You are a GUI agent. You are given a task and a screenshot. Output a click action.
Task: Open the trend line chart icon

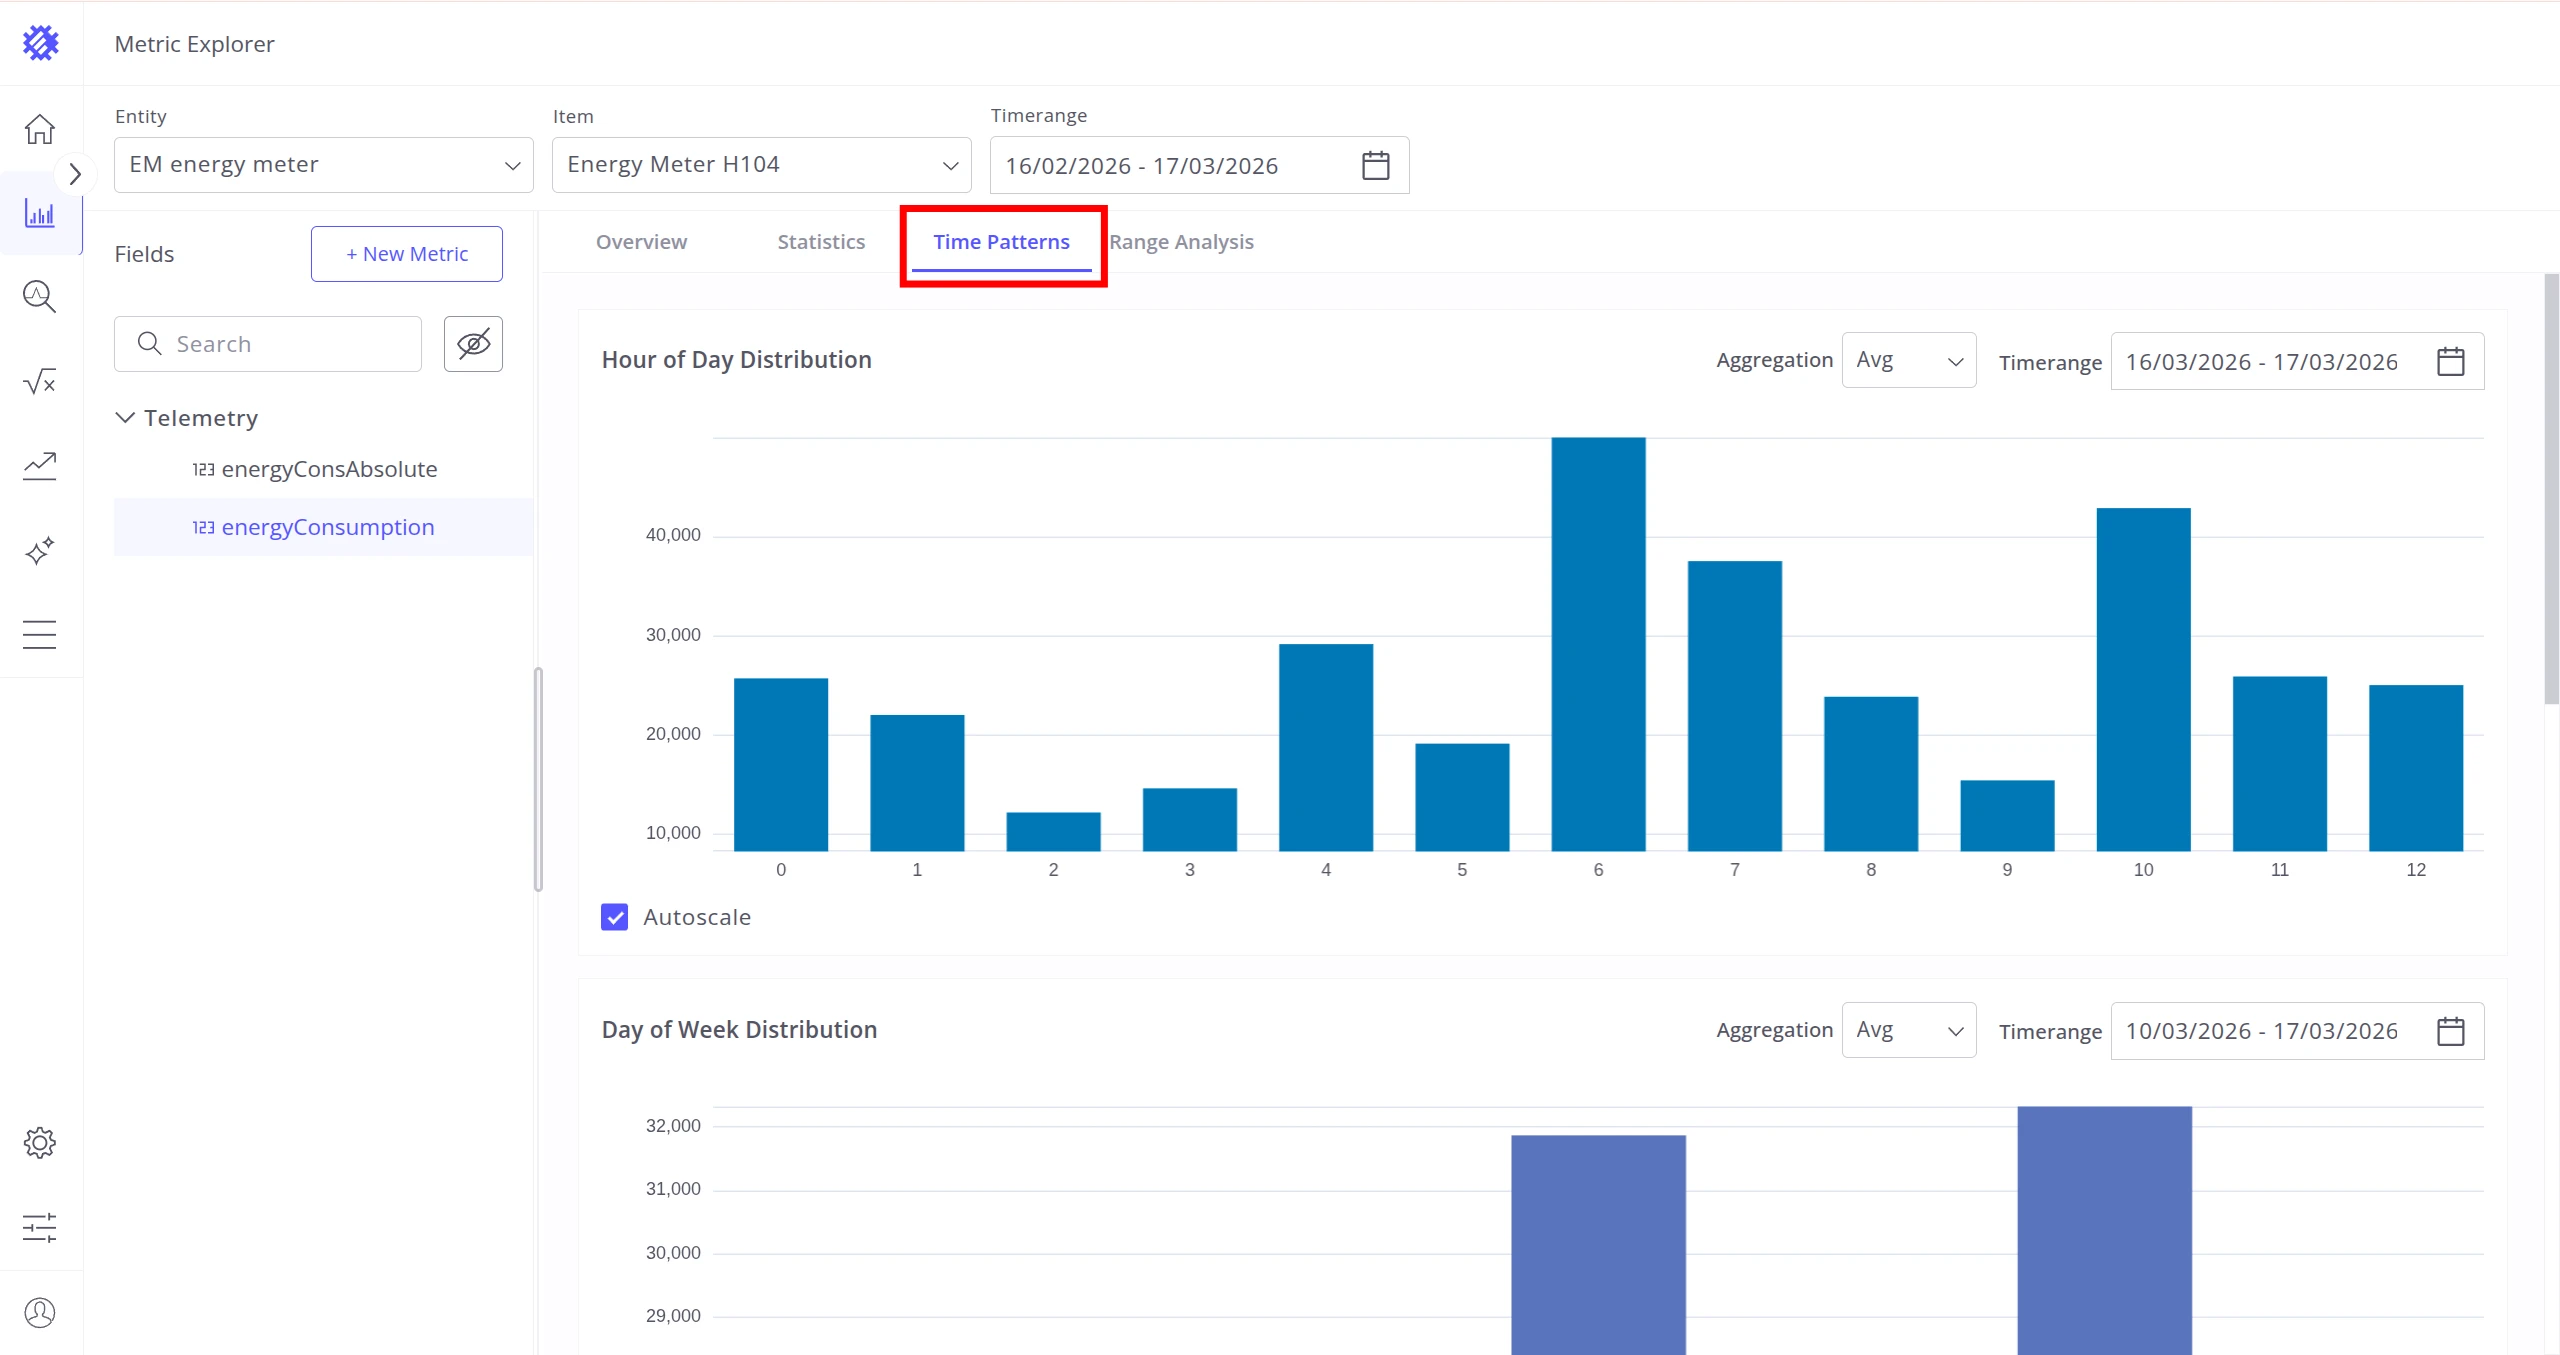(x=40, y=466)
